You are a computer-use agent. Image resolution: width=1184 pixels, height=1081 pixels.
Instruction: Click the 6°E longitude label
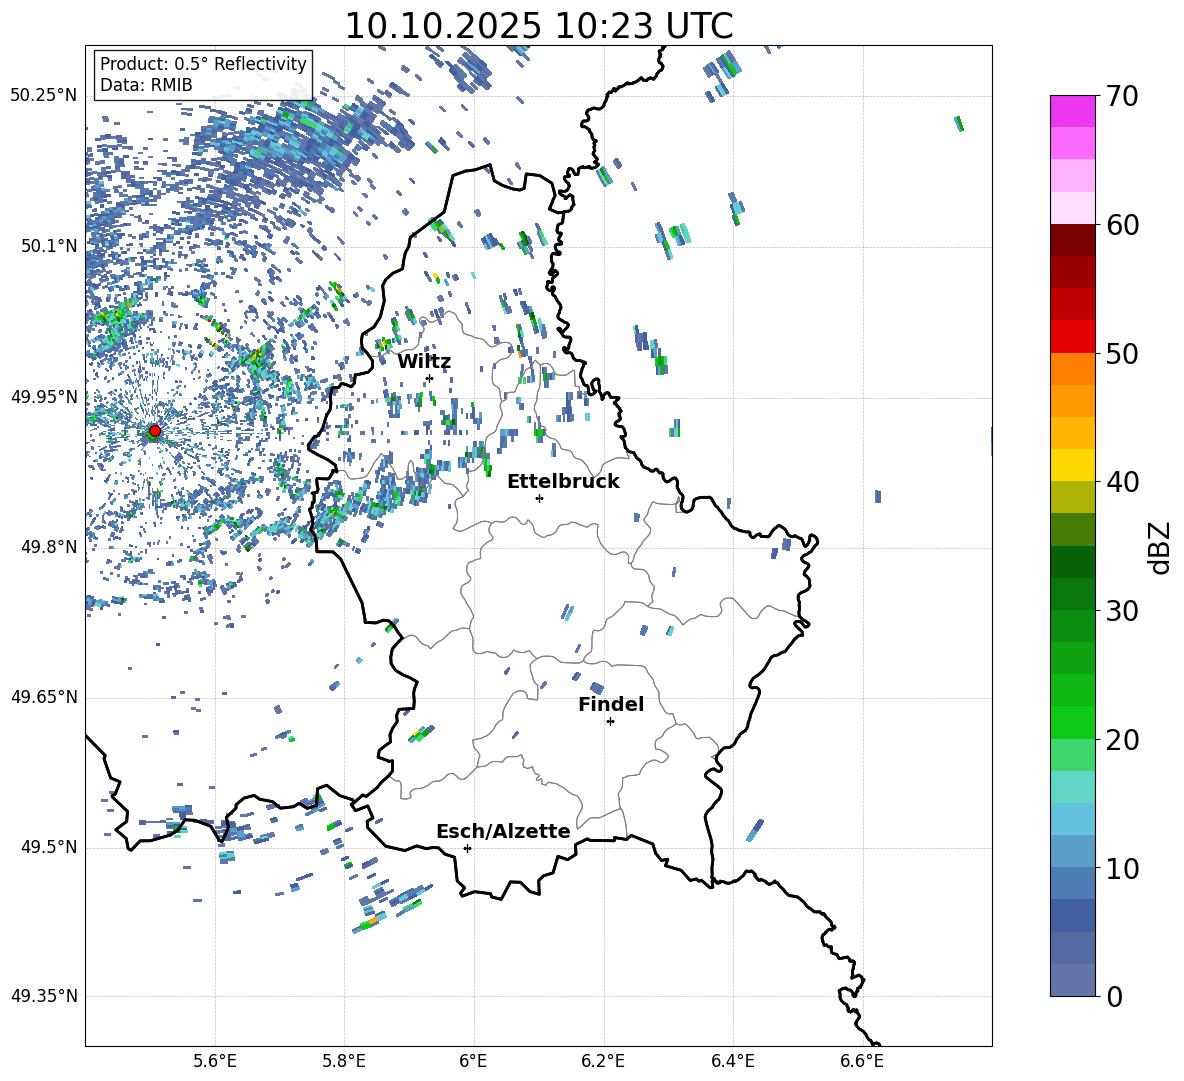pyautogui.click(x=473, y=1061)
